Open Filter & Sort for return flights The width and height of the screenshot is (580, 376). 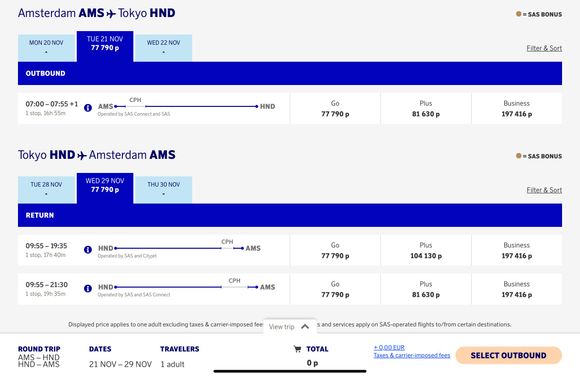(x=544, y=190)
